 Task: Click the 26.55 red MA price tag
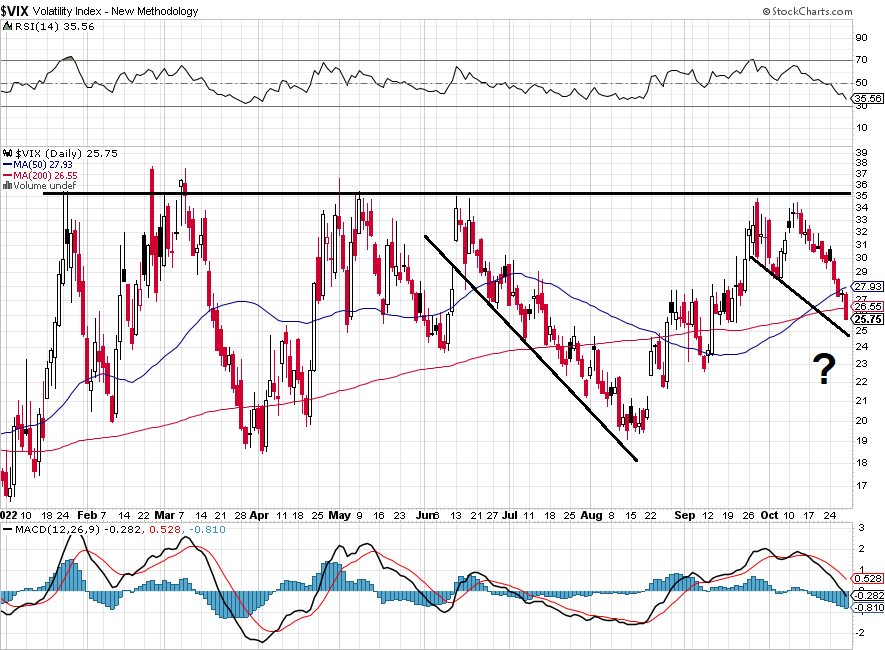(868, 306)
